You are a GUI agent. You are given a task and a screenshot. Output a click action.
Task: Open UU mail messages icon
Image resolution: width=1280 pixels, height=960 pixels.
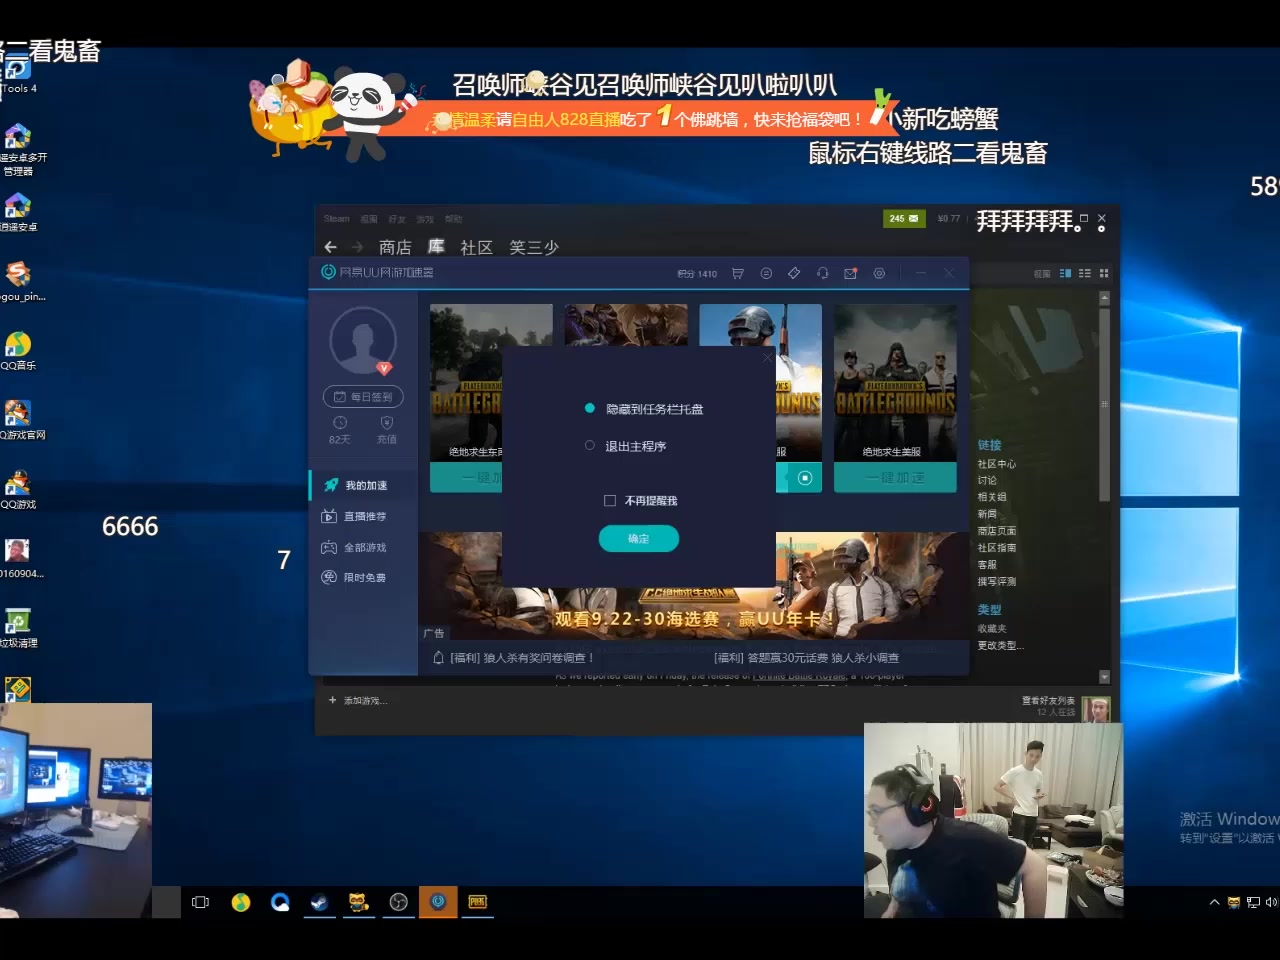coord(850,273)
